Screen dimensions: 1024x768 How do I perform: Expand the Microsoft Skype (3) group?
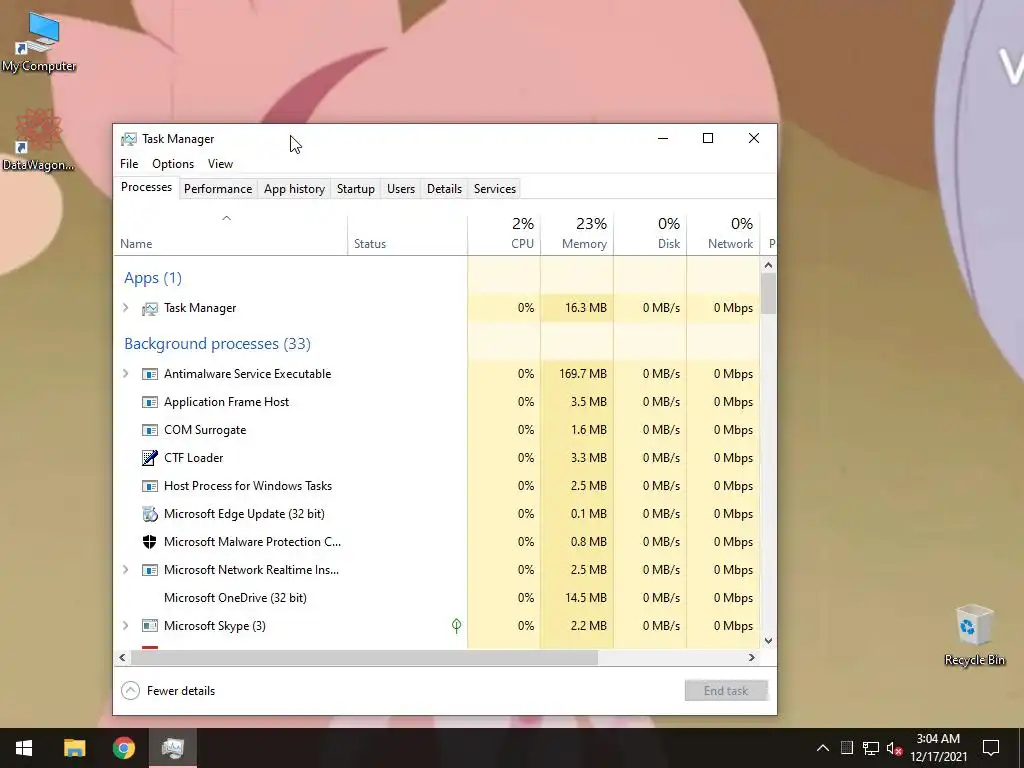click(126, 626)
